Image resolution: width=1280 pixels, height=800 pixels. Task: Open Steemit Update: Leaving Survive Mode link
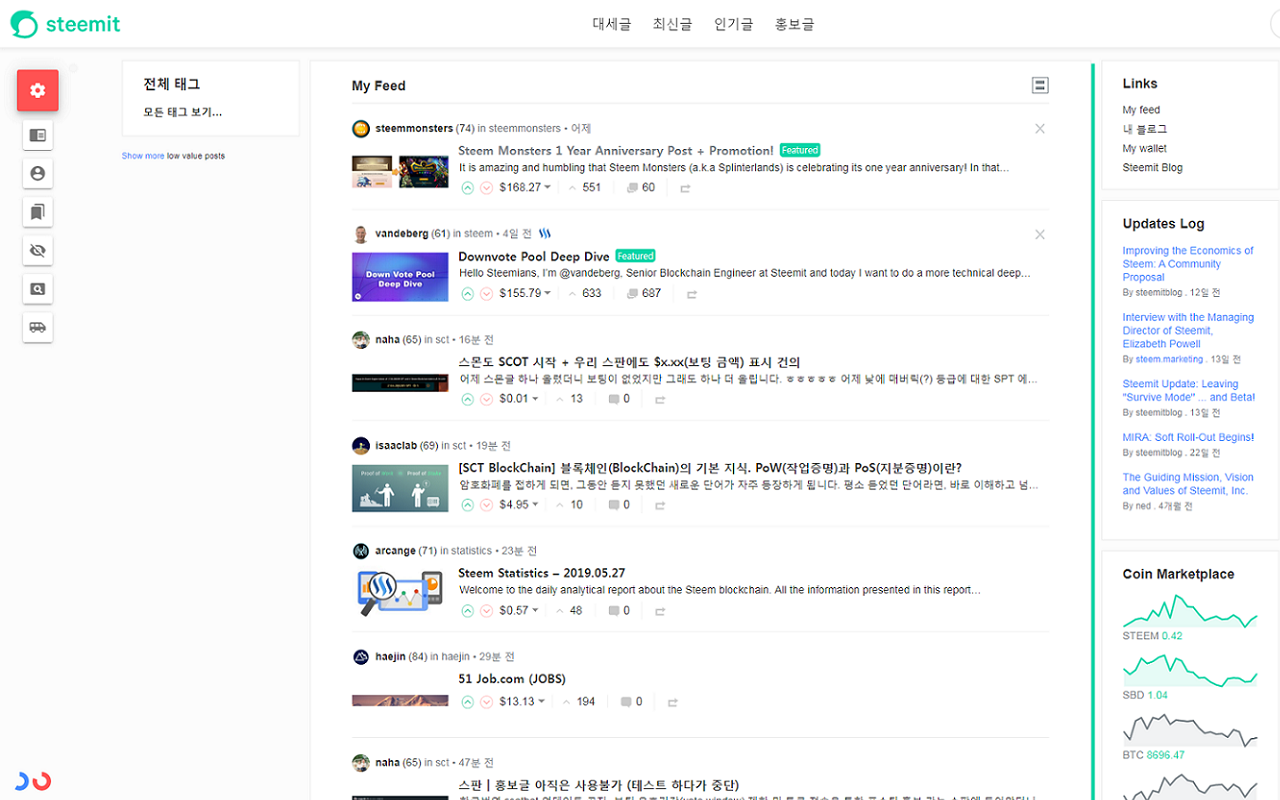(x=1188, y=391)
